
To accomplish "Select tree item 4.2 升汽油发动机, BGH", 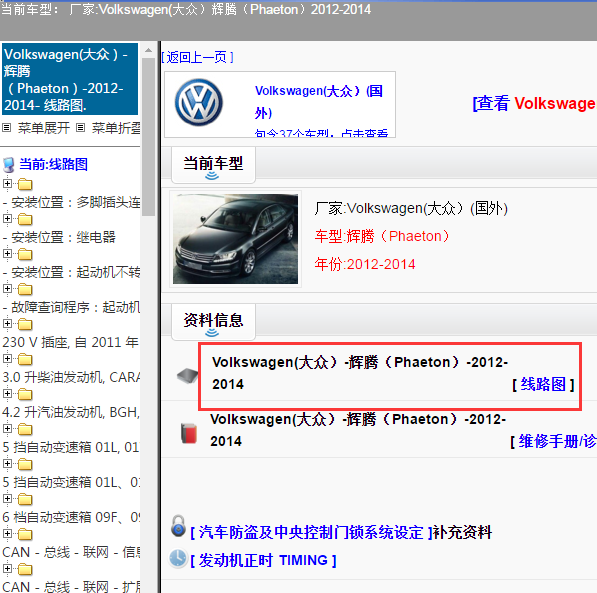I will coord(71,412).
